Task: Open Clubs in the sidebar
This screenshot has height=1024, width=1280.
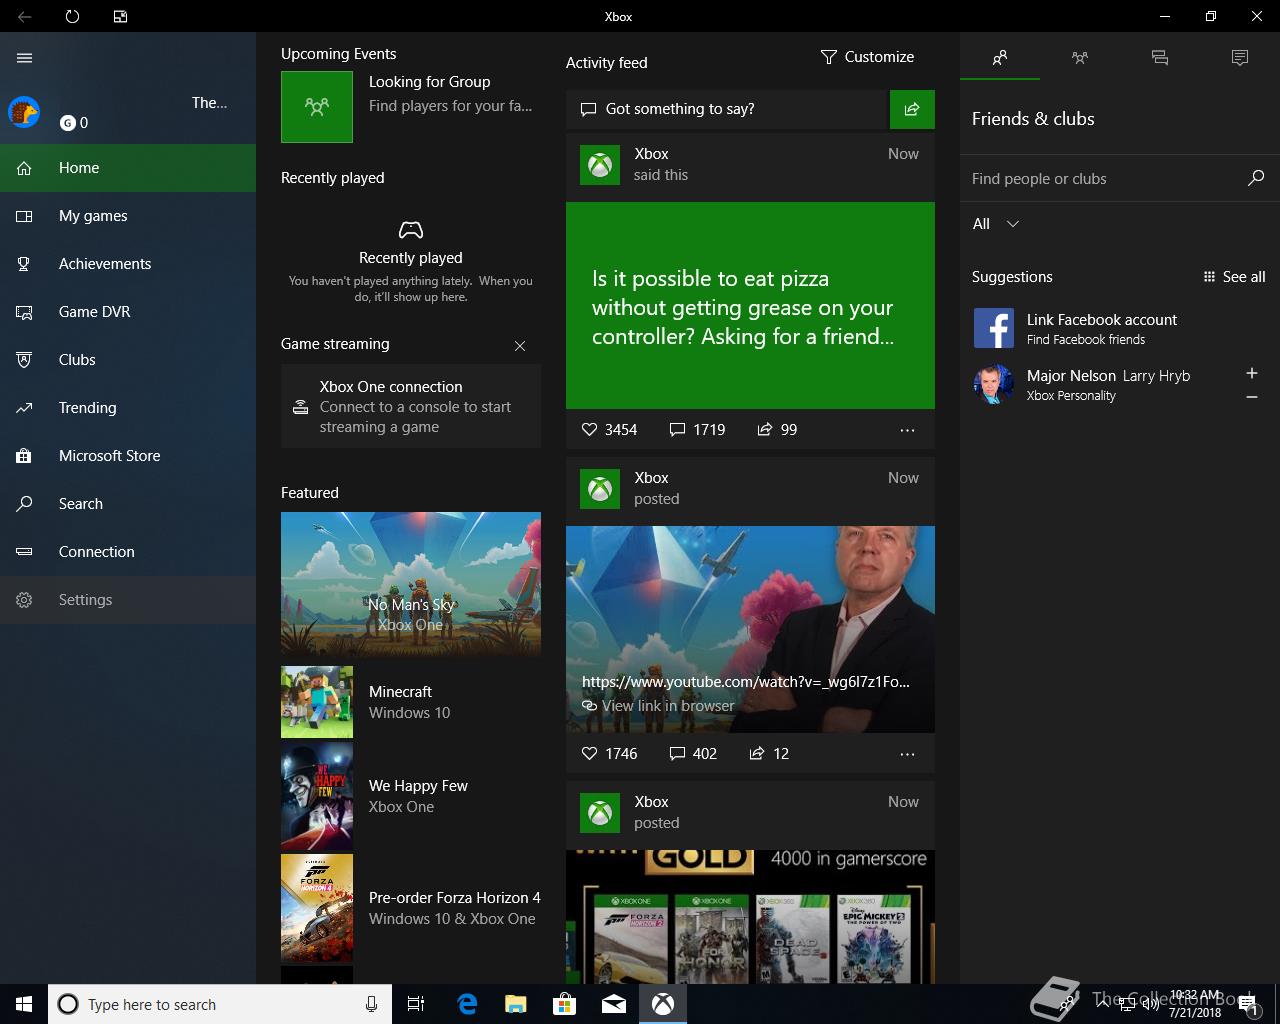Action: click(x=128, y=360)
